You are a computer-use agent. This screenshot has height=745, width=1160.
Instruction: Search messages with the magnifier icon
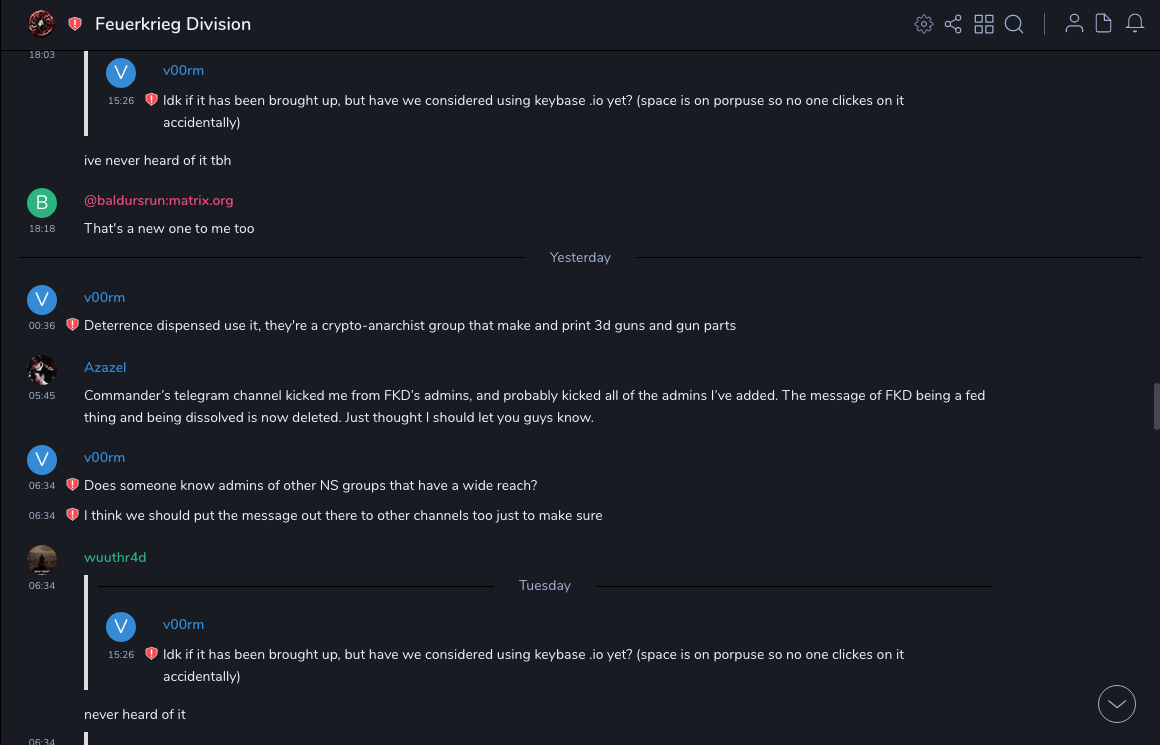pyautogui.click(x=1014, y=24)
